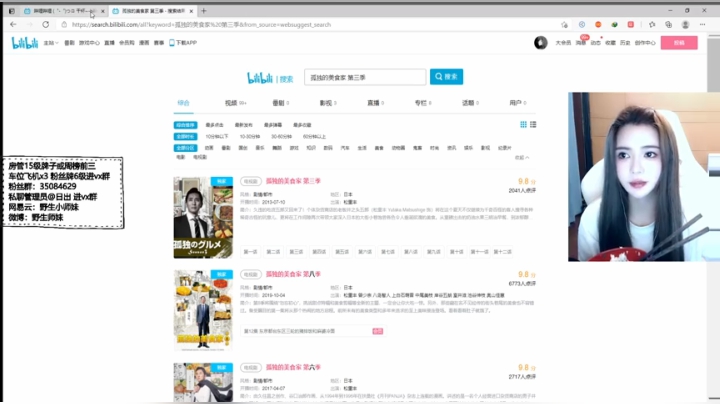Add page to favorites with star-plus icon
The image size is (720, 404).
coord(564,25)
